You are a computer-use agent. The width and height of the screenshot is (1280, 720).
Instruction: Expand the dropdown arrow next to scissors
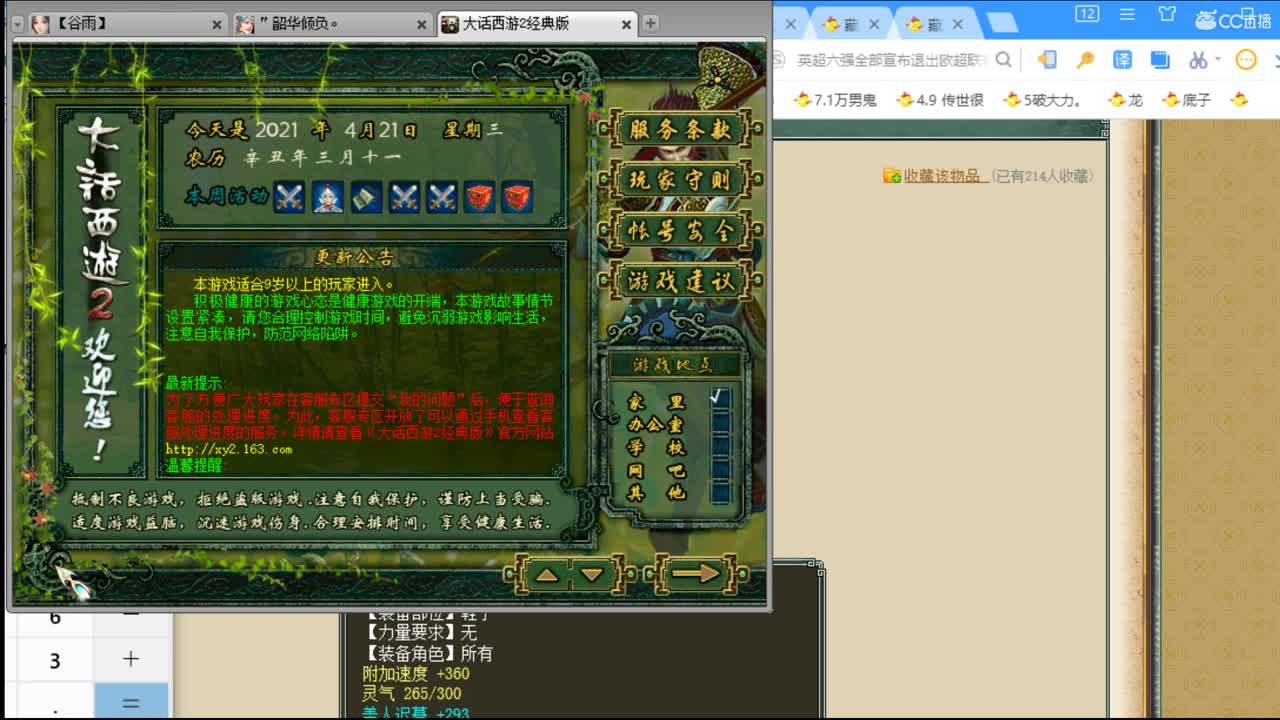[1219, 60]
